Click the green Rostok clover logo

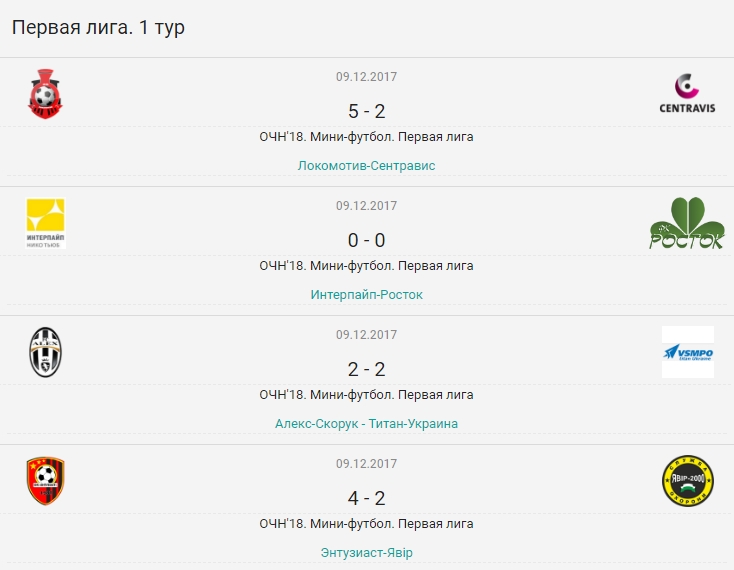[687, 223]
